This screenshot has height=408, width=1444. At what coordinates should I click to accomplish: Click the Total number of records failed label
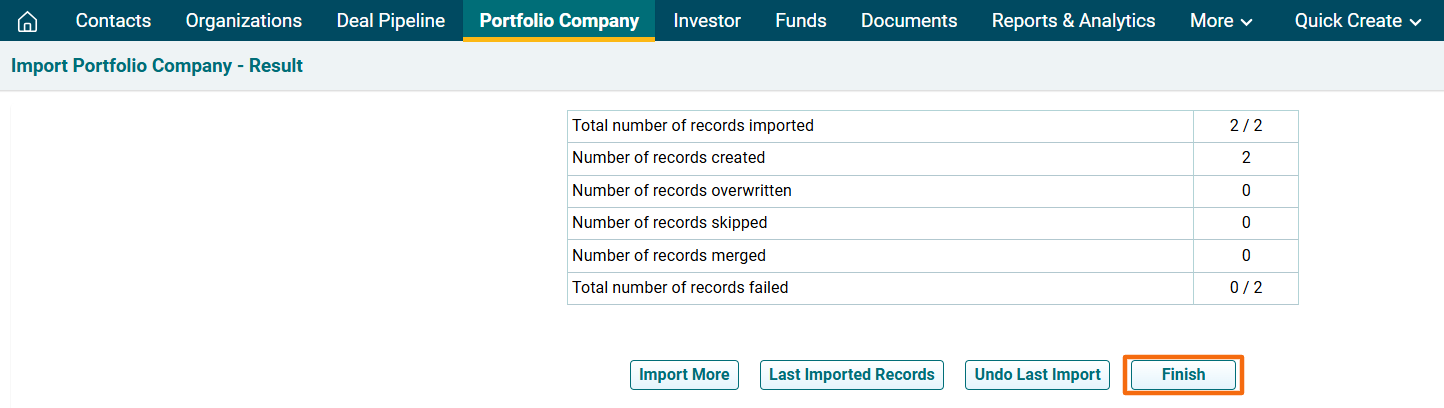point(680,288)
